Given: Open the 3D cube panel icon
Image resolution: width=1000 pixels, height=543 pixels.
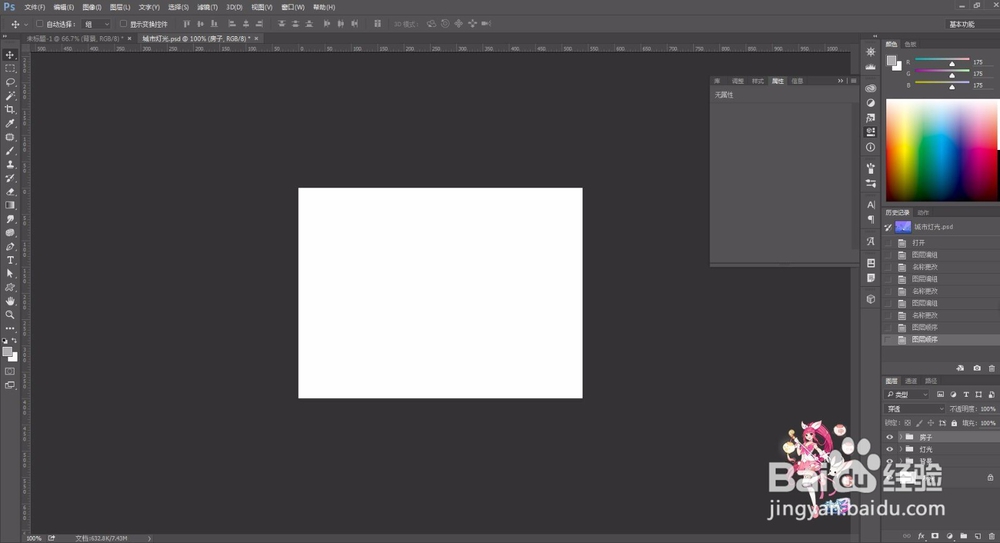Looking at the screenshot, I should point(871,299).
